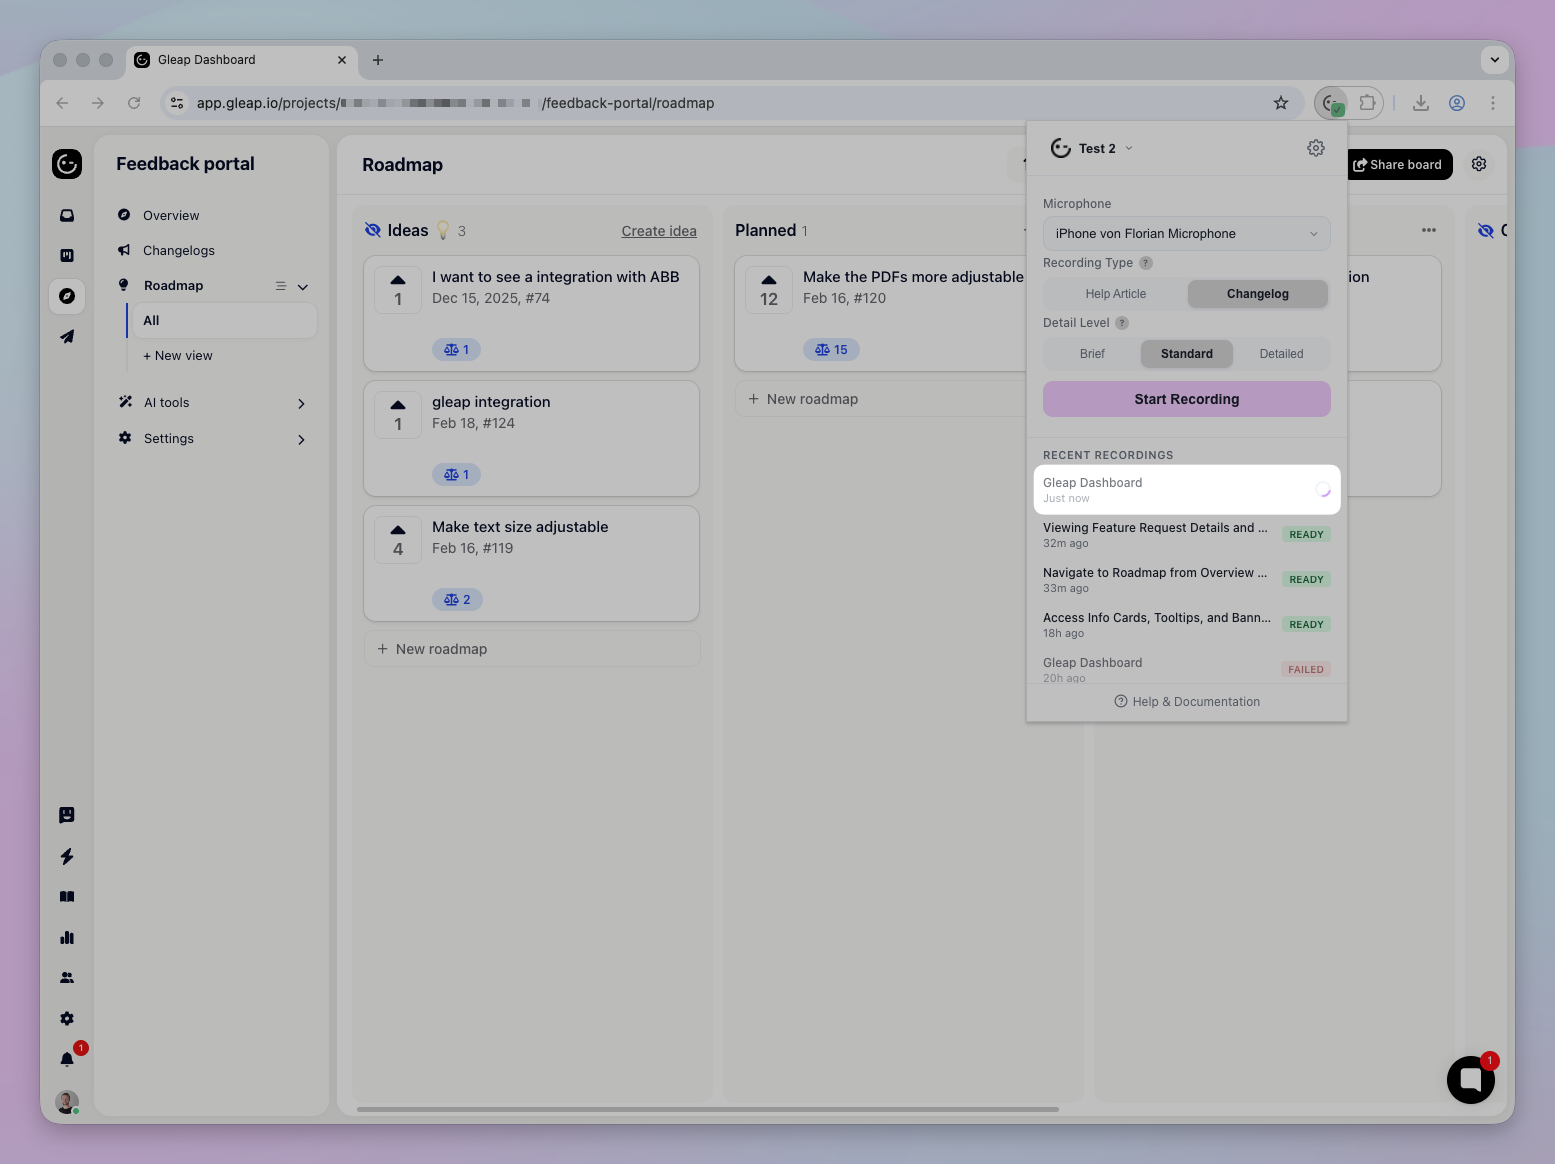Open the people contacts icon

tap(67, 978)
